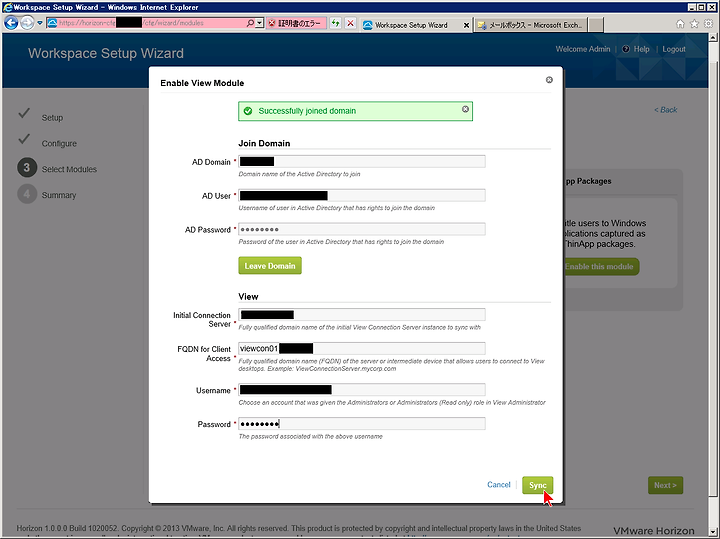Click the Welcome Admin text
The image size is (720, 539).
point(583,49)
